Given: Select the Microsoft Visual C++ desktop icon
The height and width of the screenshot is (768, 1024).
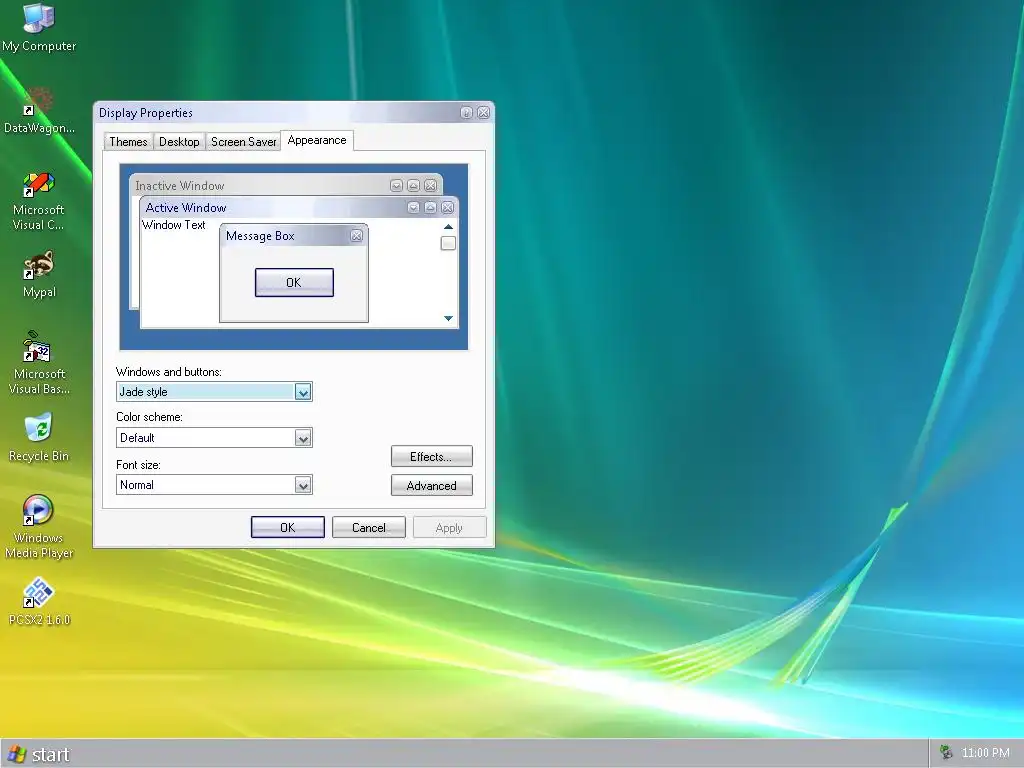Looking at the screenshot, I should (39, 200).
